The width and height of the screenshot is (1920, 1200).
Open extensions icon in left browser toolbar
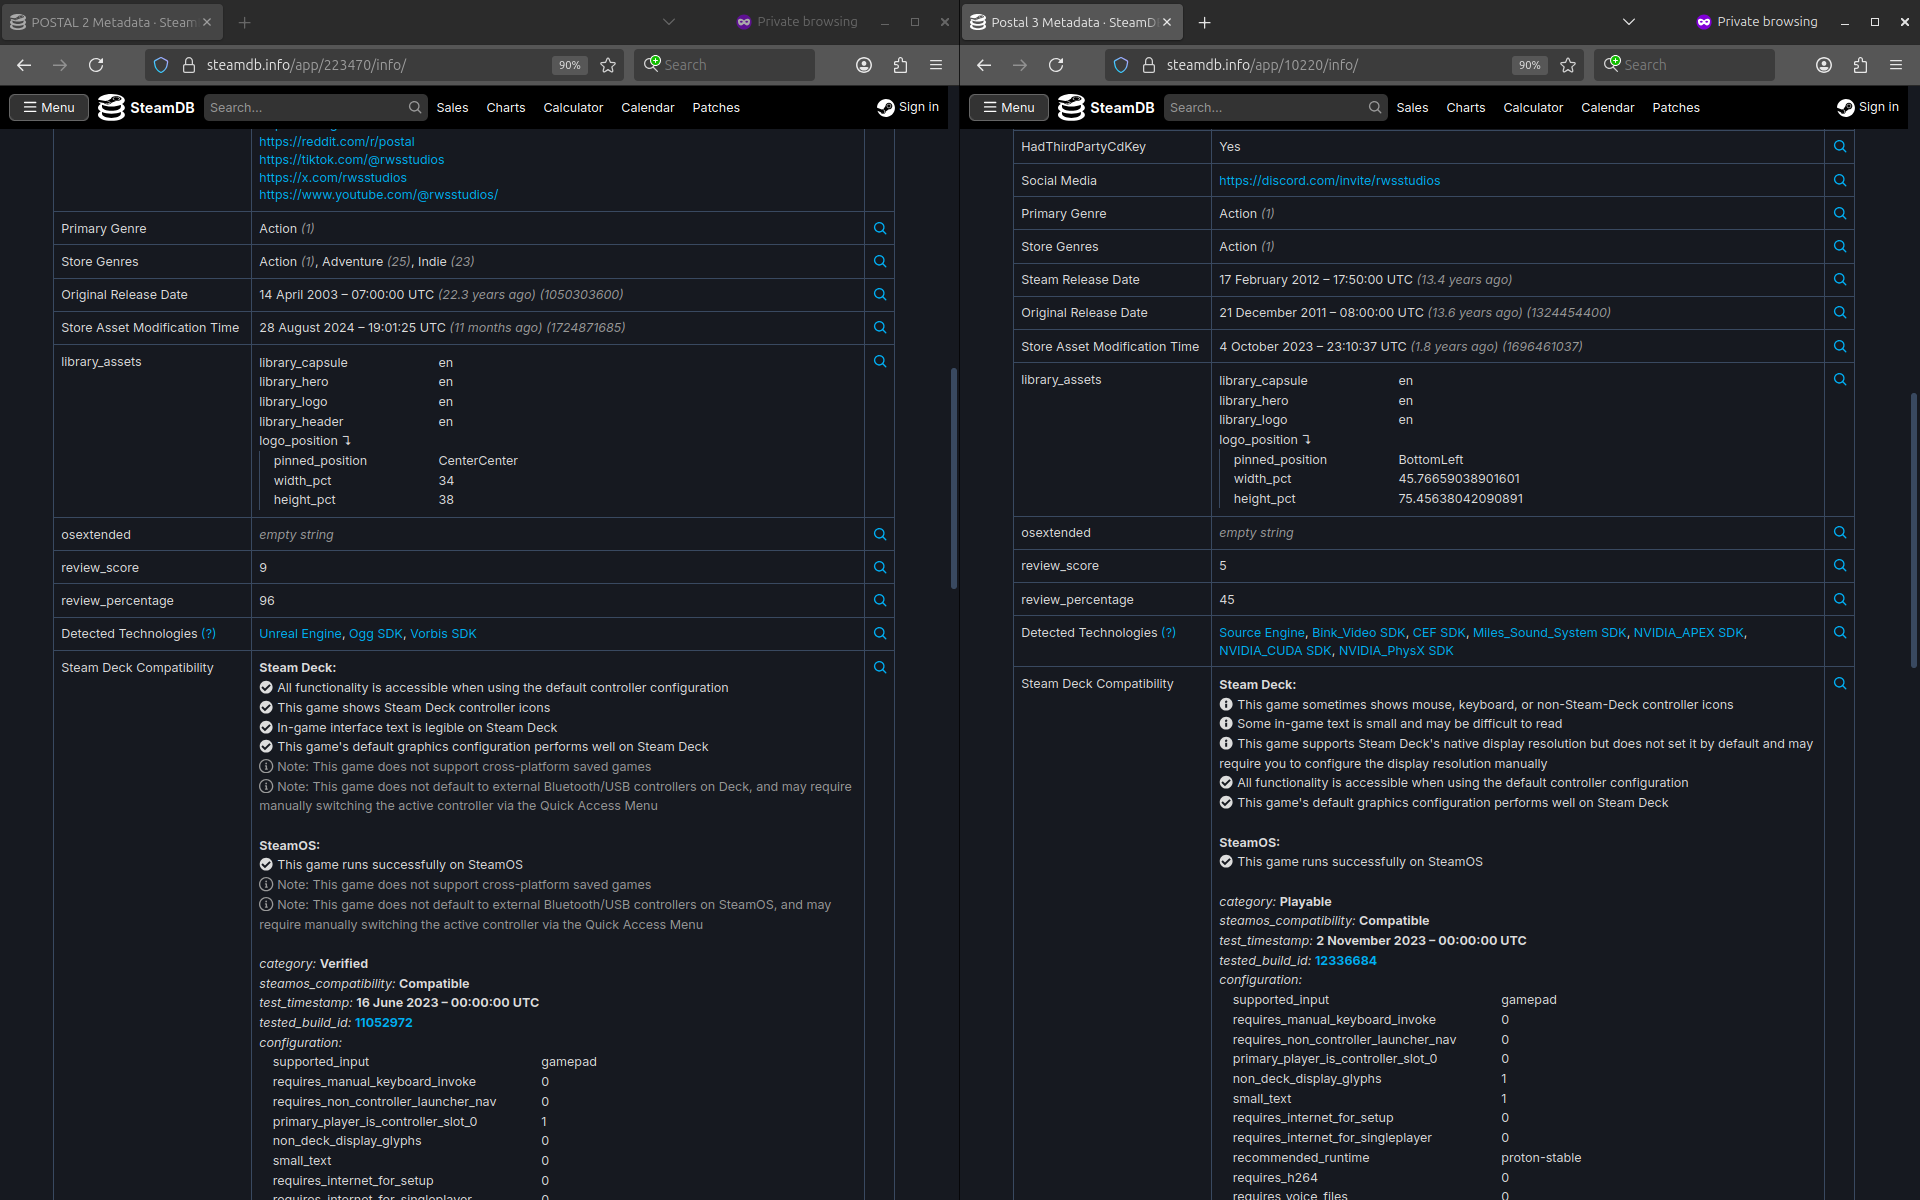pyautogui.click(x=900, y=65)
